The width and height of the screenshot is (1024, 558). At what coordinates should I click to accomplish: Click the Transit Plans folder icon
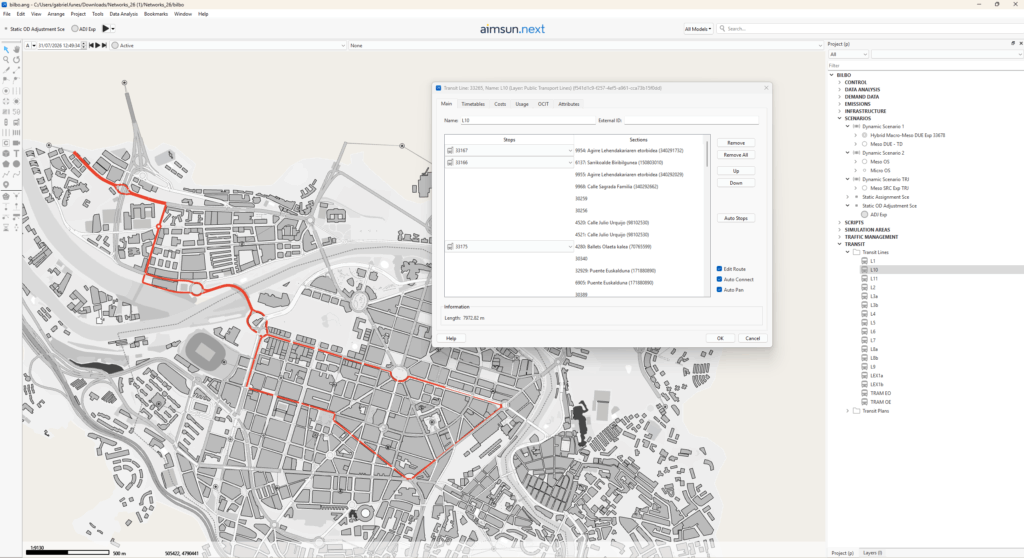point(856,411)
